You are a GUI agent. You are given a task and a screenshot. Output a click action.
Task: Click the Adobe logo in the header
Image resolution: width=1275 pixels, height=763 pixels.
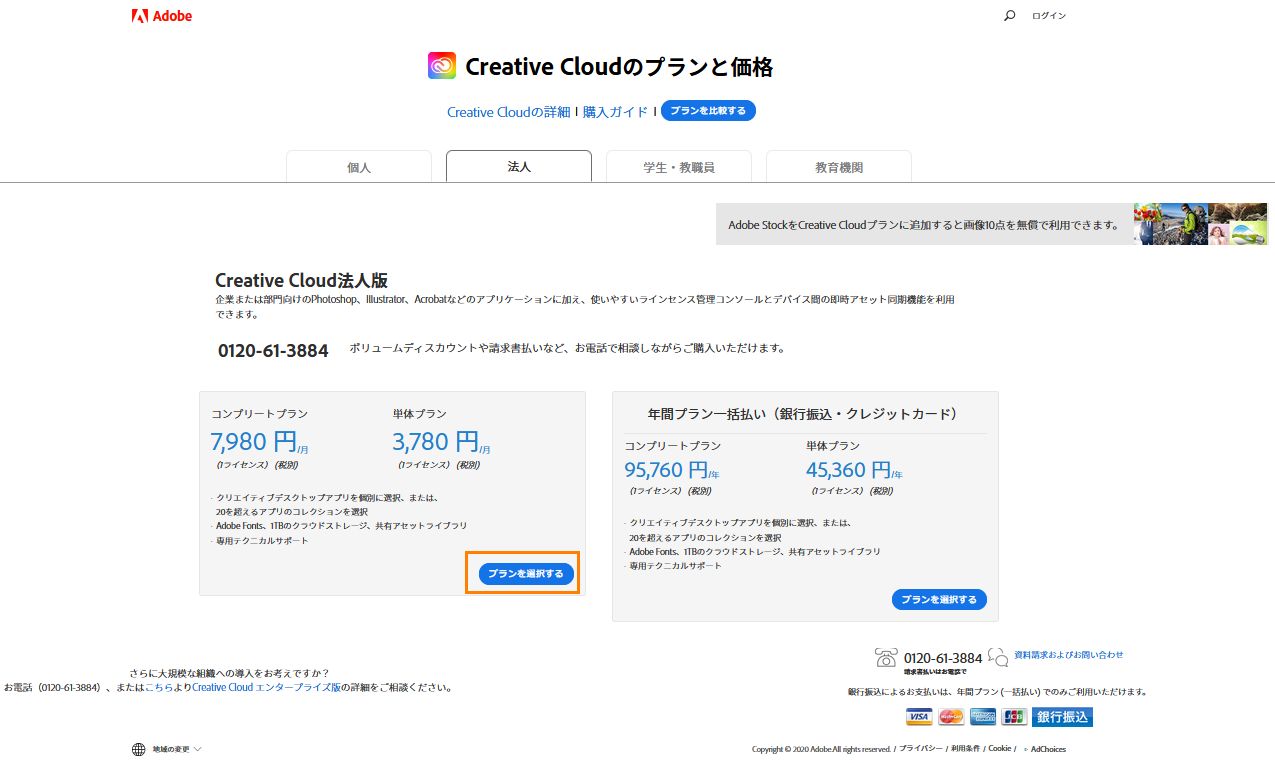click(x=161, y=16)
